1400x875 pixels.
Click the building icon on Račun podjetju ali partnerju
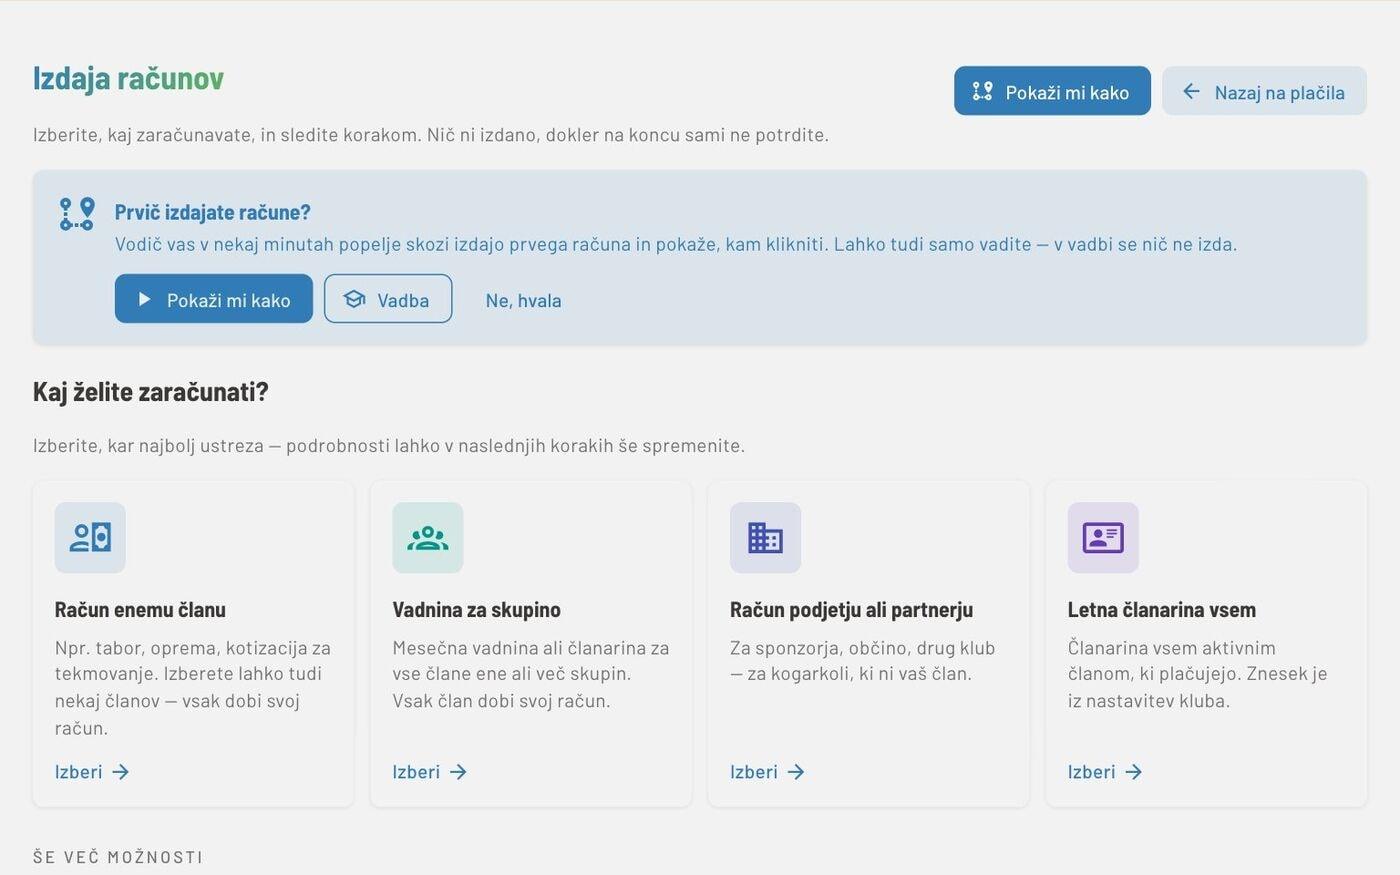[765, 538]
